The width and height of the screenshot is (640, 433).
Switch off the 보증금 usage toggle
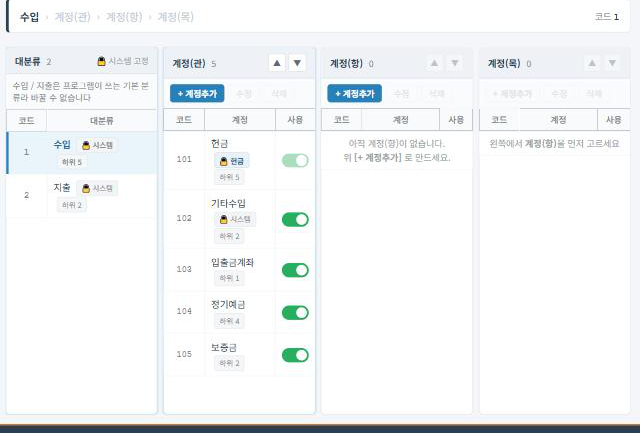coord(295,355)
